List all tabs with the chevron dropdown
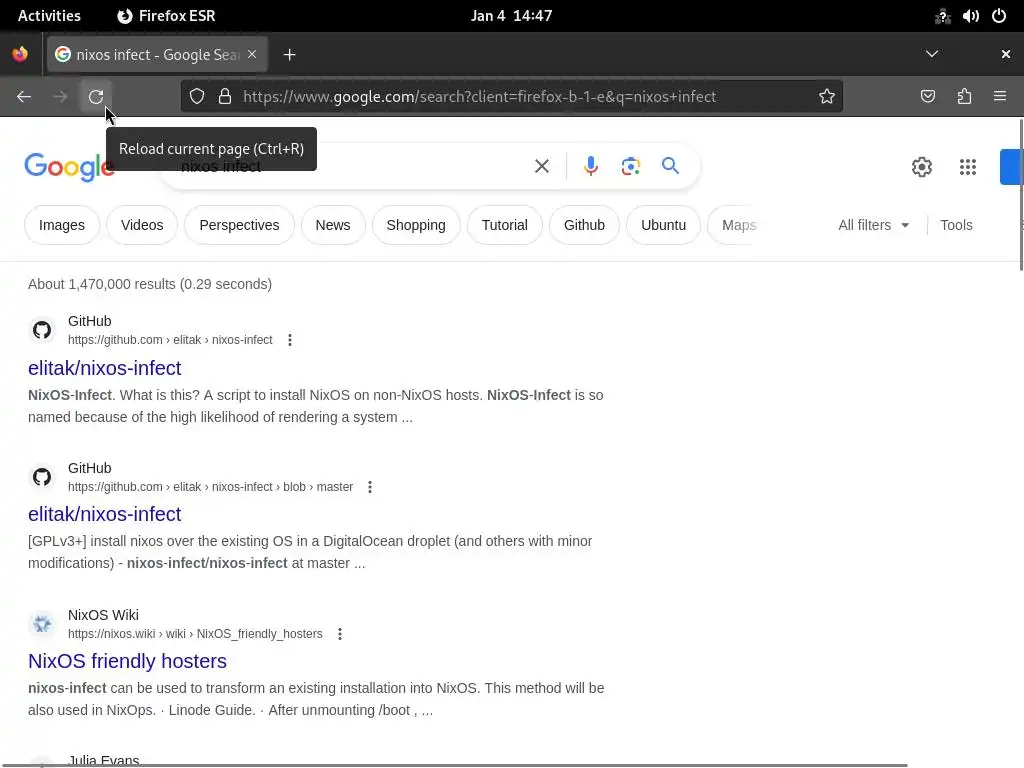The height and width of the screenshot is (768, 1024). click(x=932, y=54)
